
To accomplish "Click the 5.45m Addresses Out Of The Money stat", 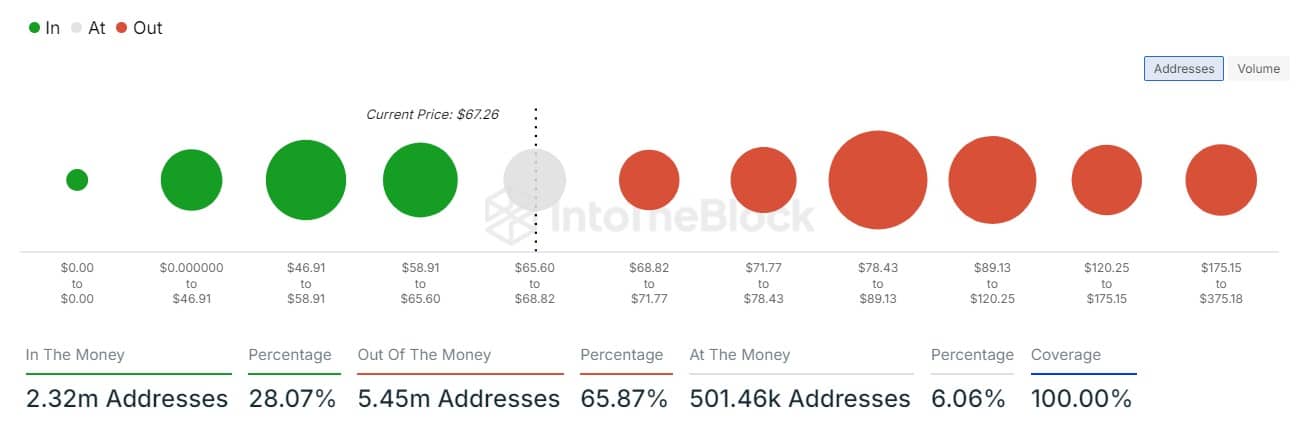I will [x=459, y=399].
